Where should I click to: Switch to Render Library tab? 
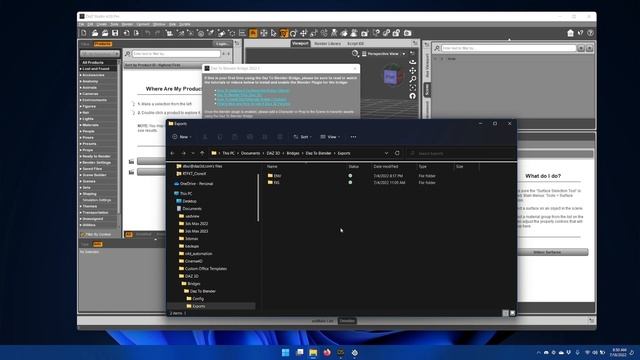pyautogui.click(x=327, y=43)
